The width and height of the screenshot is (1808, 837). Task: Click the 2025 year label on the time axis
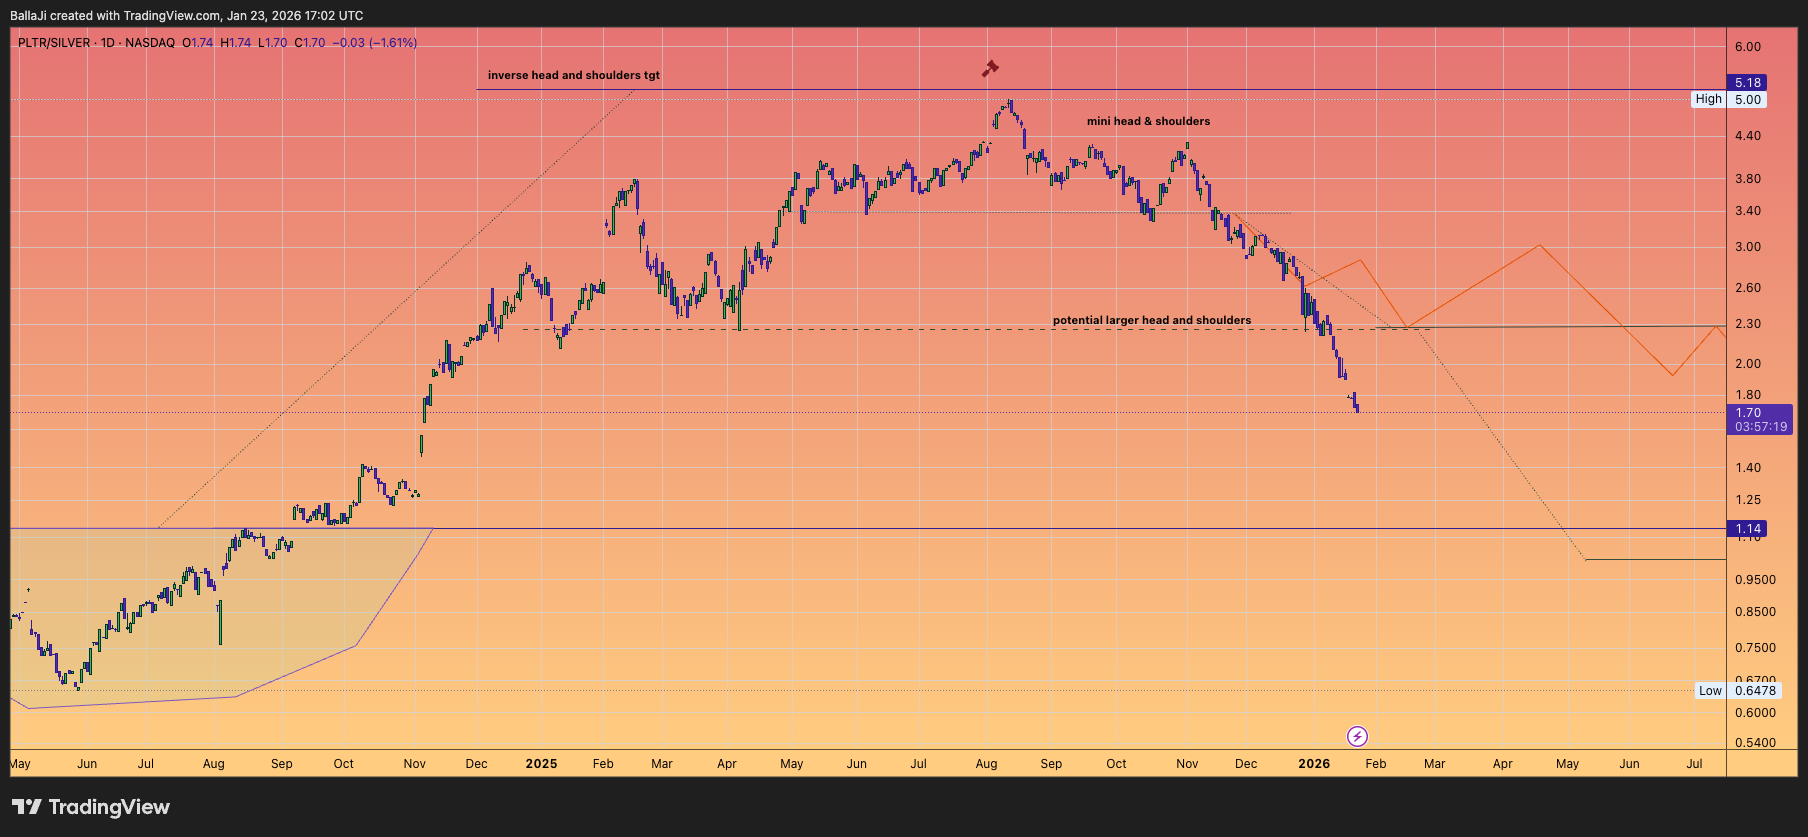click(541, 764)
